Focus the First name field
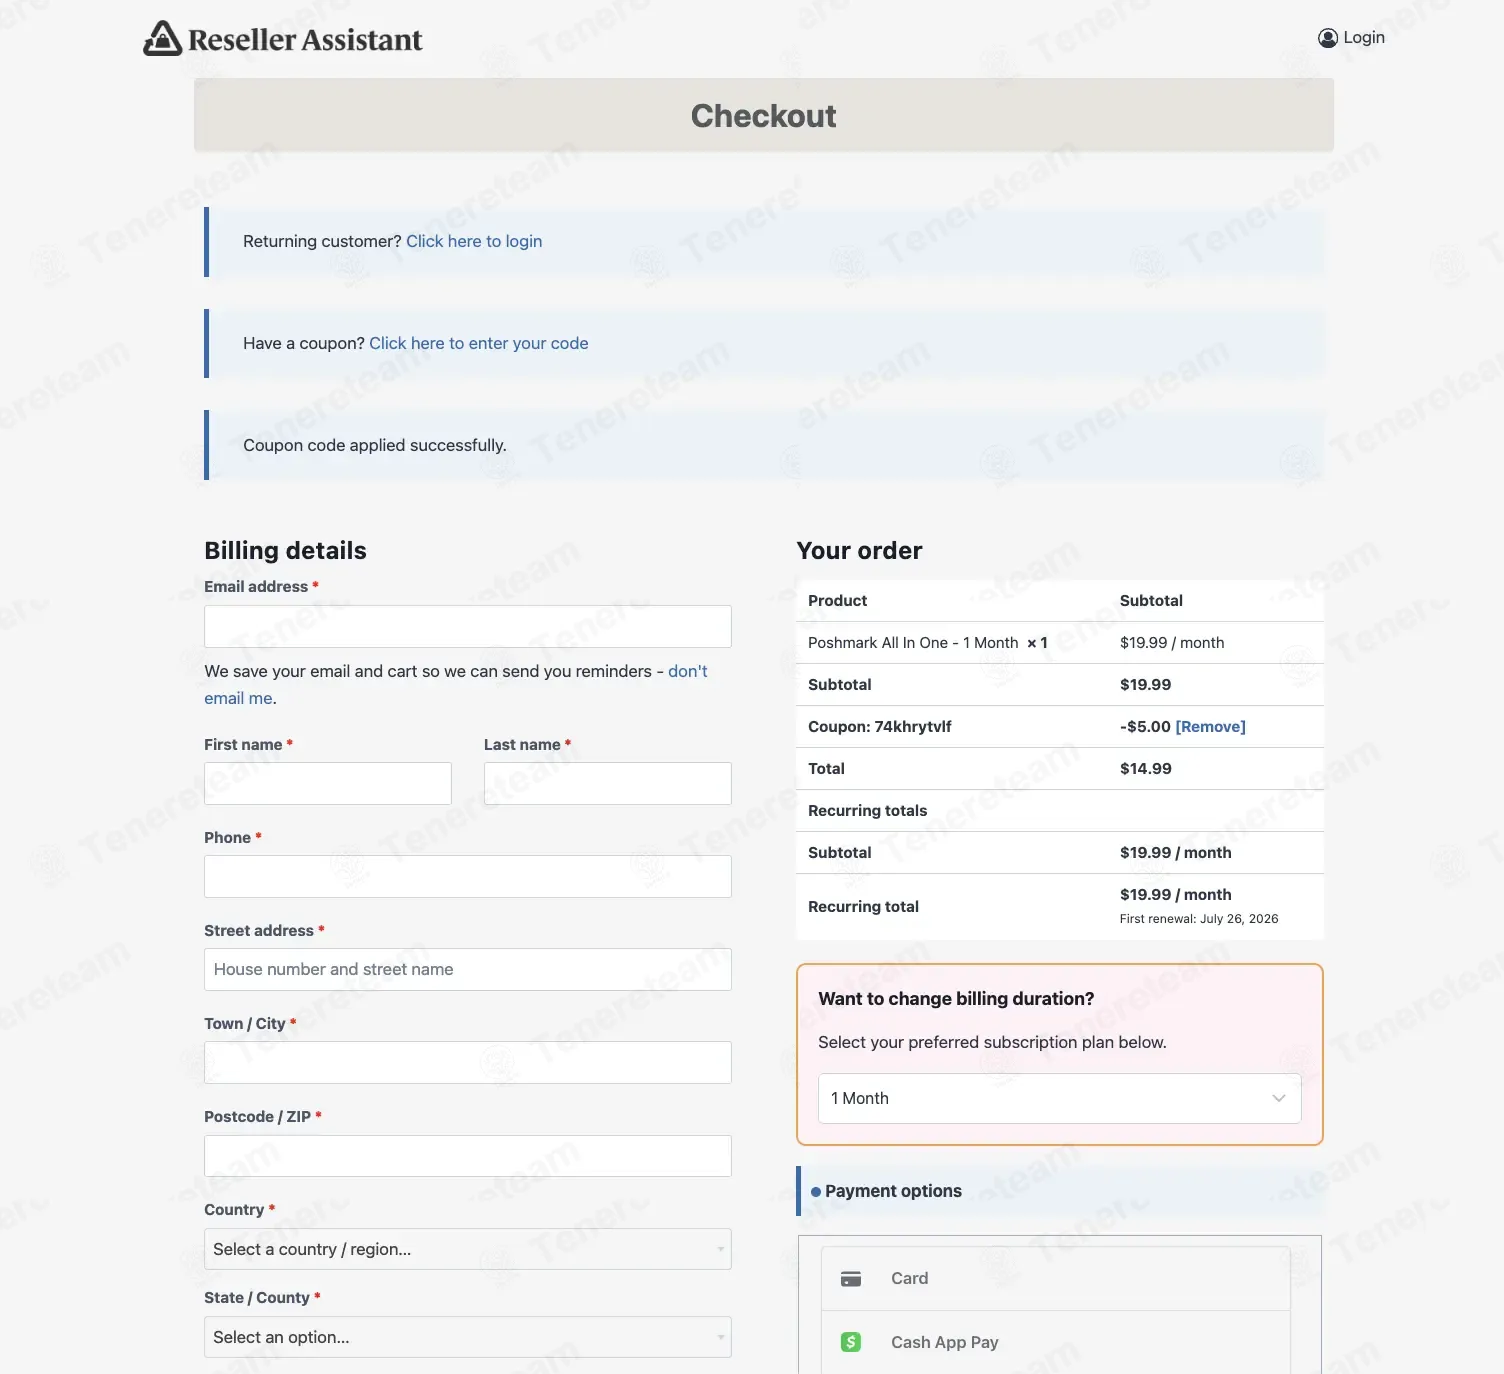Viewport: 1504px width, 1374px height. pos(328,784)
